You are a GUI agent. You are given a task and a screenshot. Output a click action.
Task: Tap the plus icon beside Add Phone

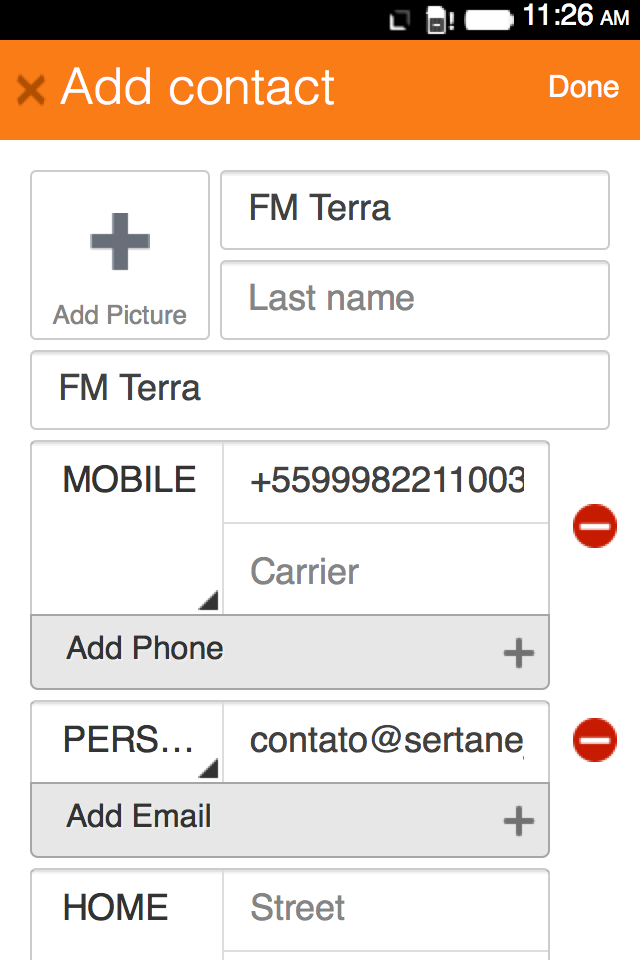point(518,653)
